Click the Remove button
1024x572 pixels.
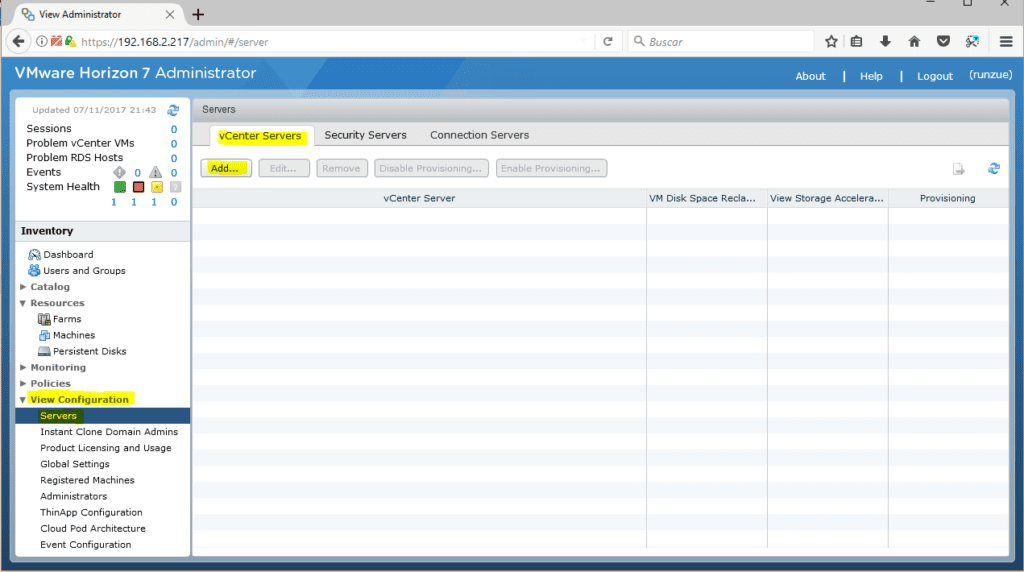(x=342, y=168)
